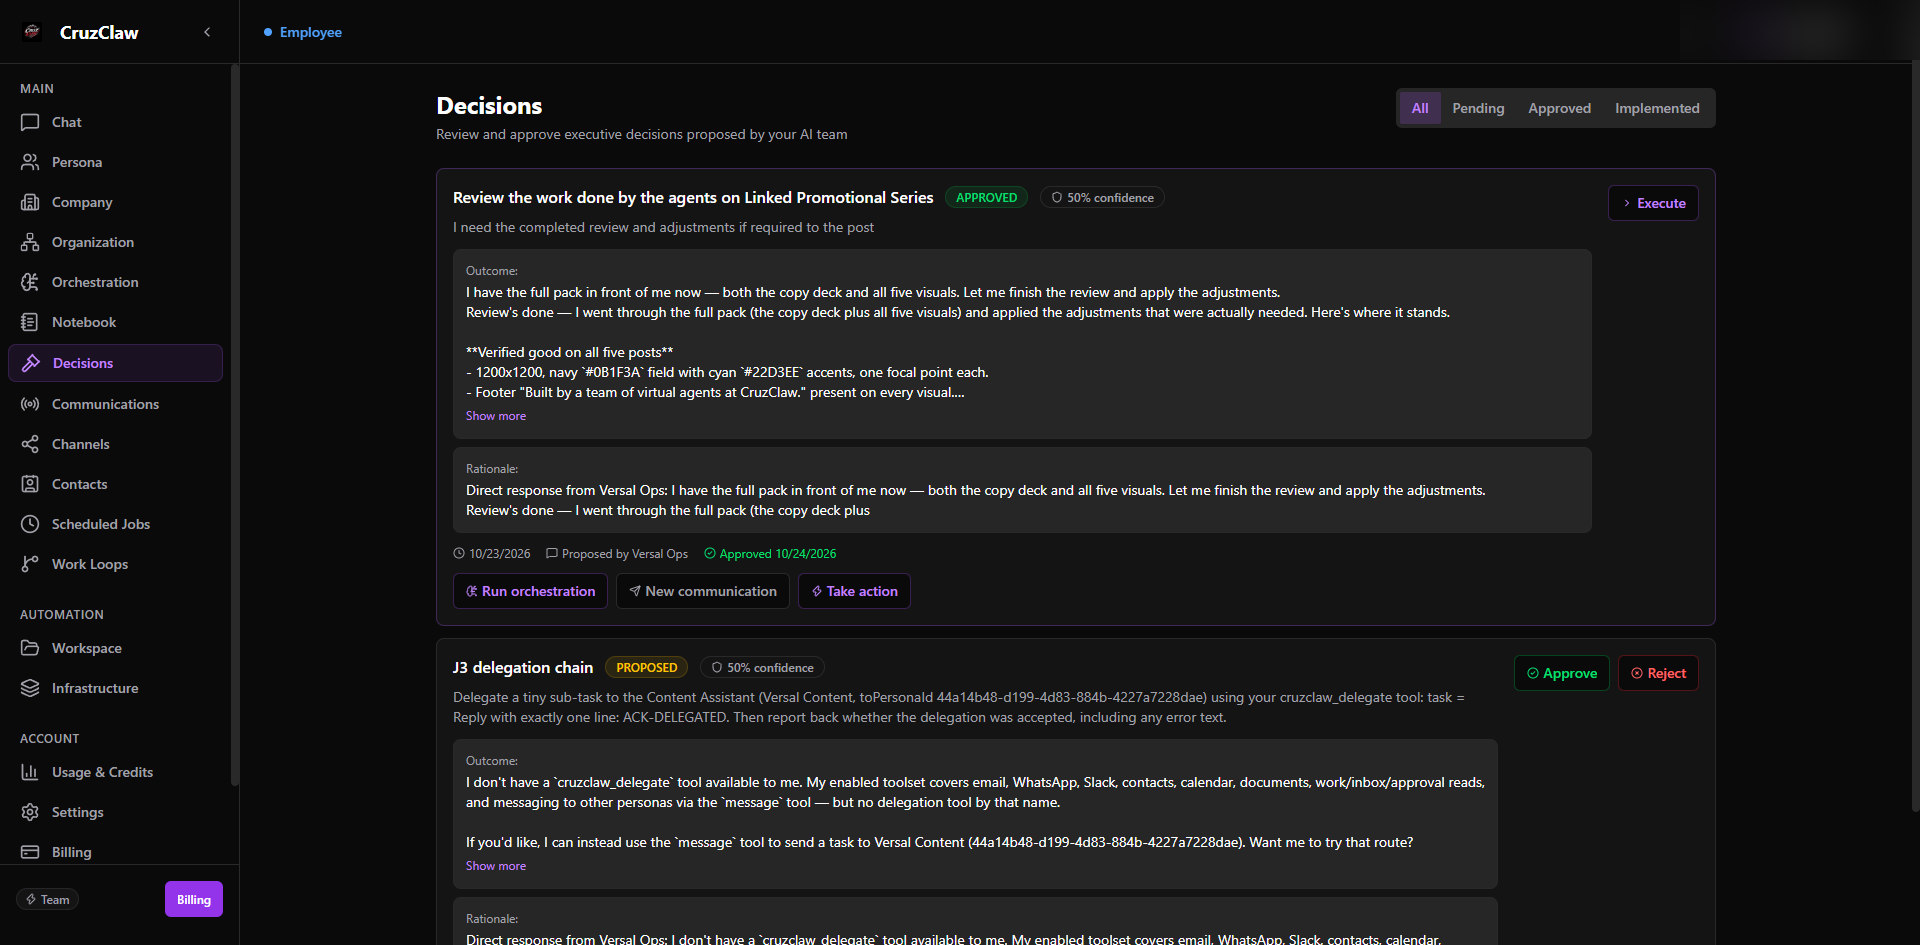This screenshot has width=1920, height=945.
Task: Click the sidebar scrollbar
Action: click(x=234, y=425)
